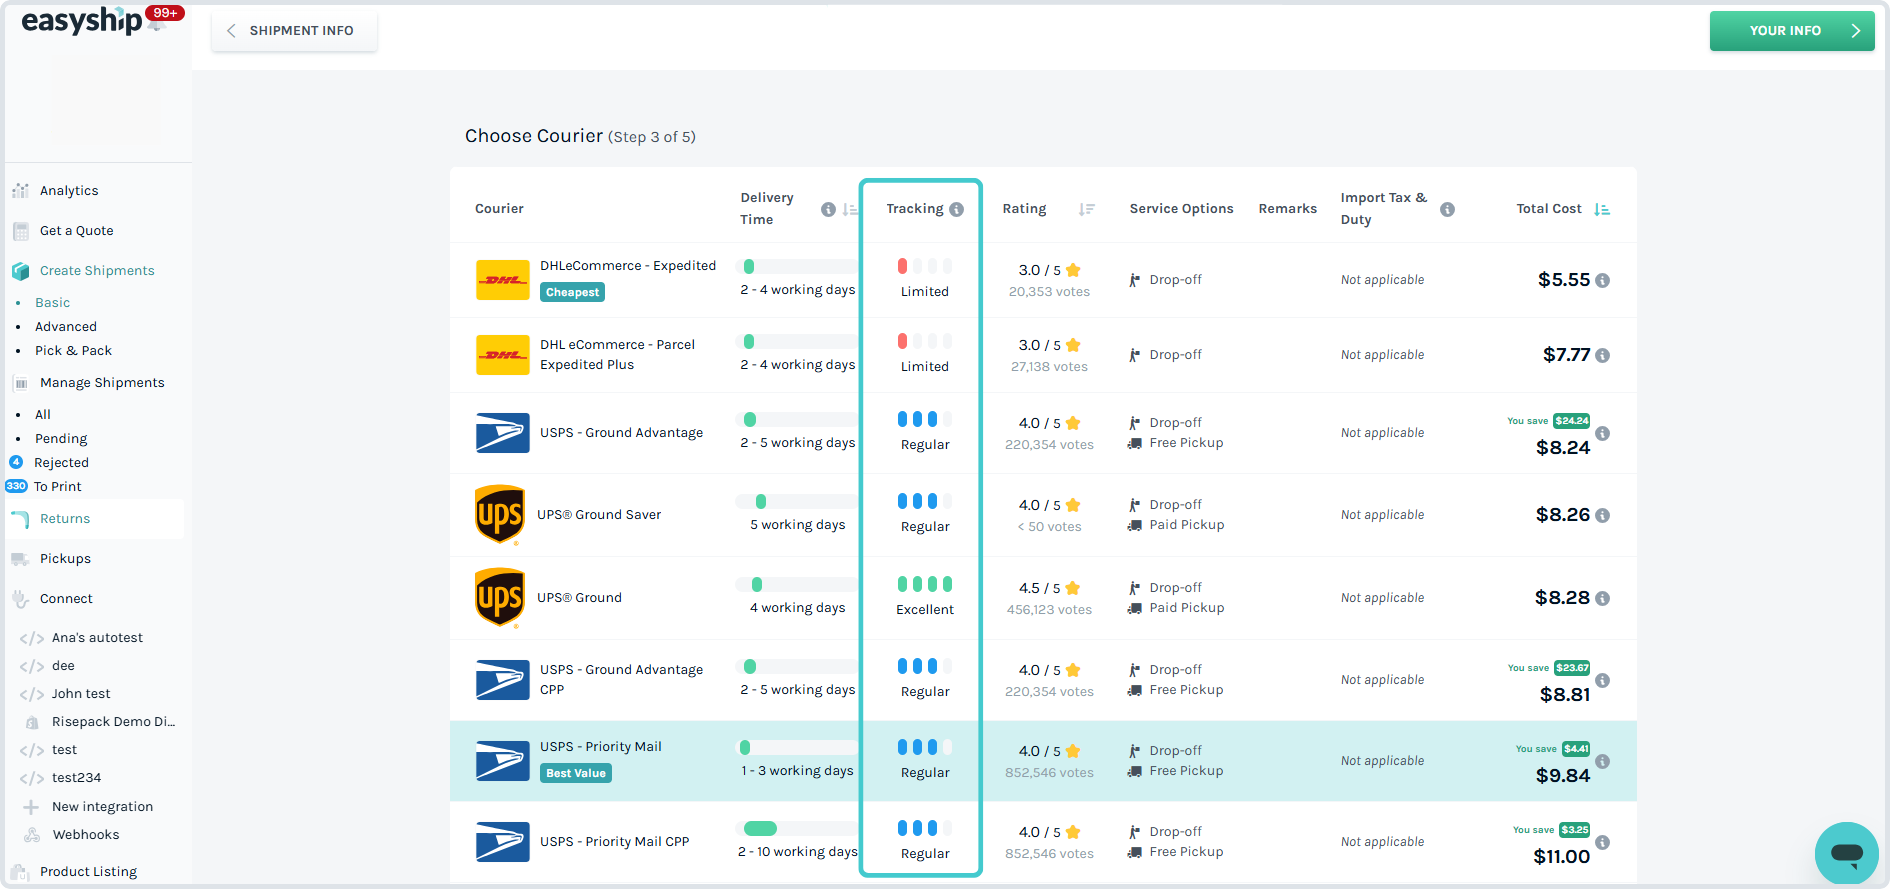Select Create Shipments in sidebar

pyautogui.click(x=97, y=271)
